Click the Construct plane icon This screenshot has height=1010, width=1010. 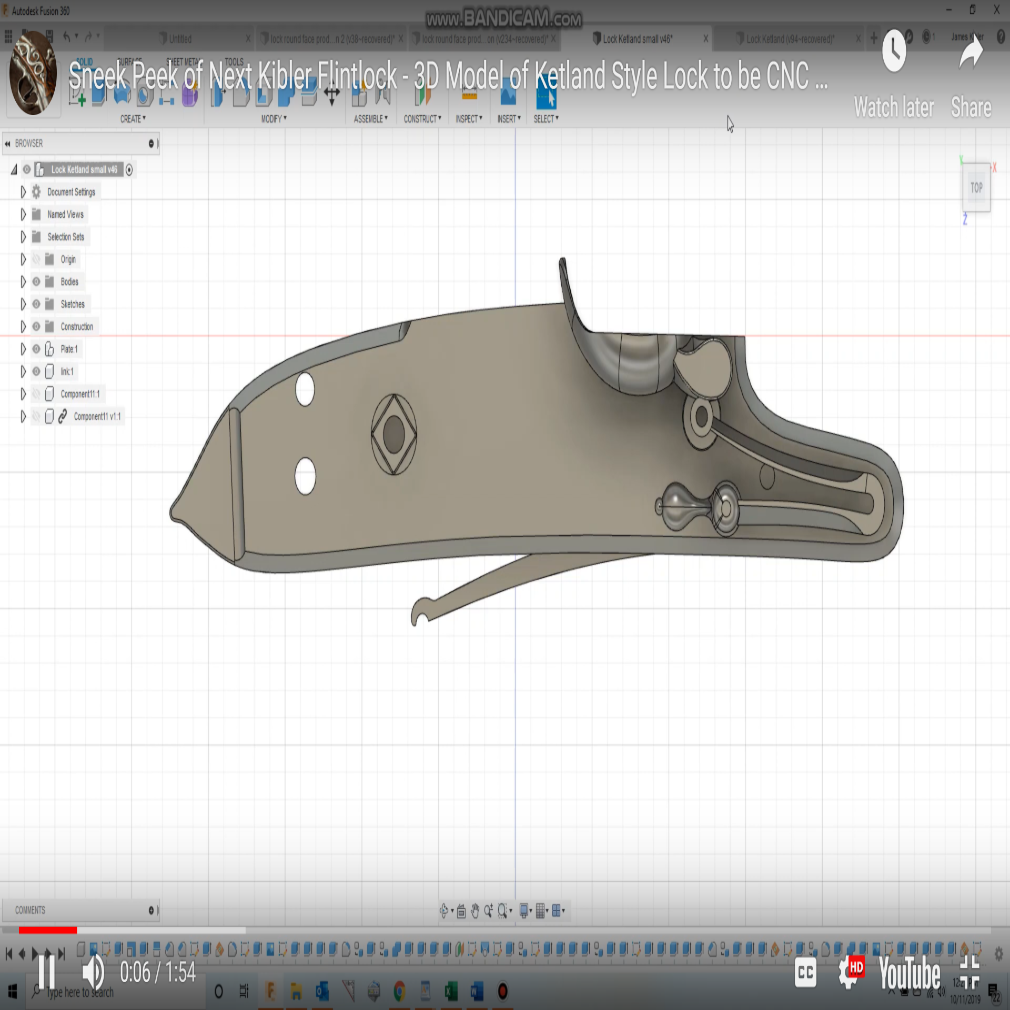pos(423,95)
